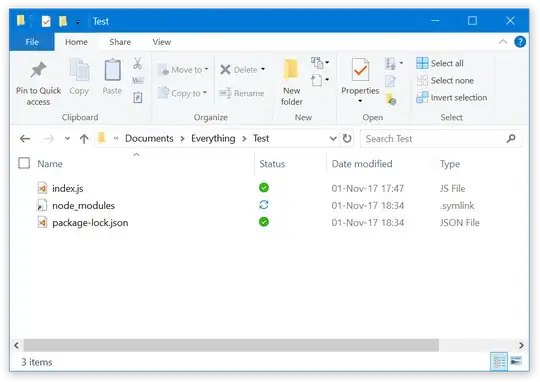540x382 pixels.
Task: Sort by the Status column header
Action: point(272,164)
